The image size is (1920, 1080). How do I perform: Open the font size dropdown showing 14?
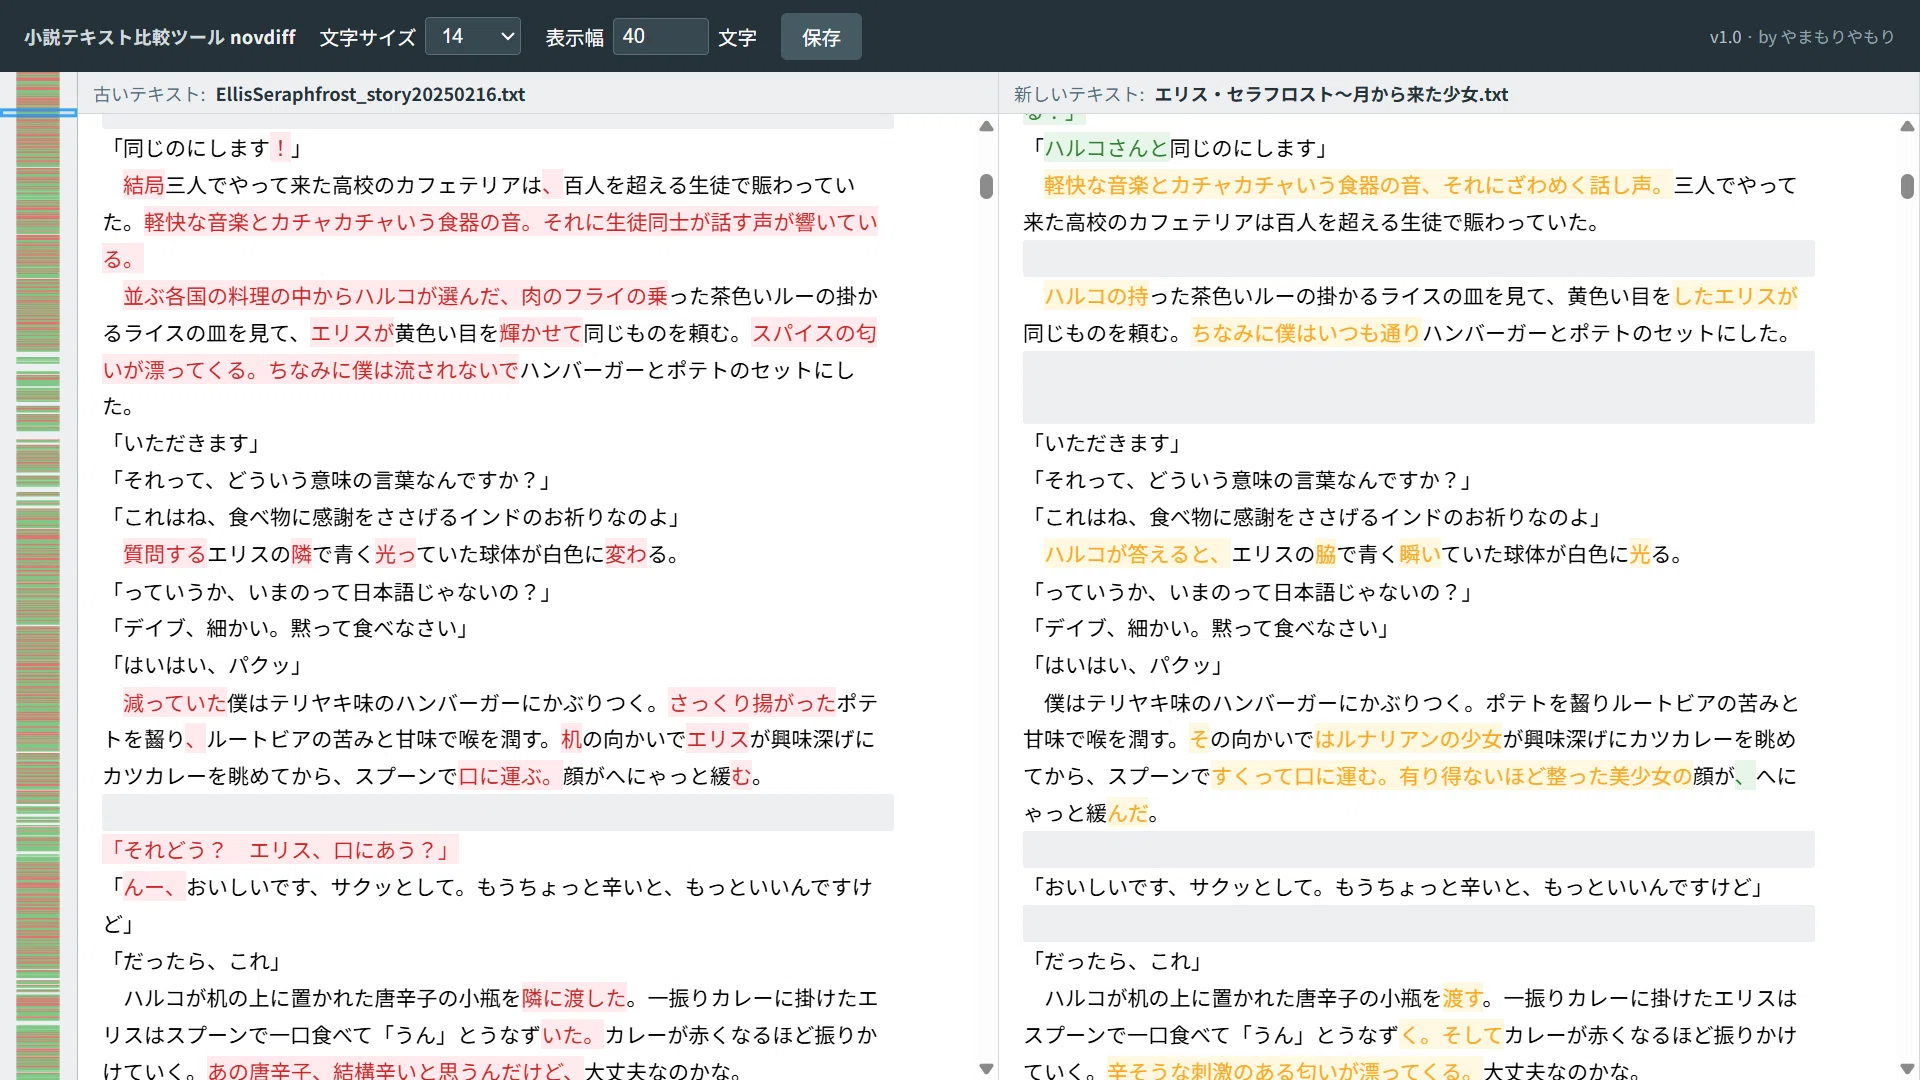[x=473, y=37]
